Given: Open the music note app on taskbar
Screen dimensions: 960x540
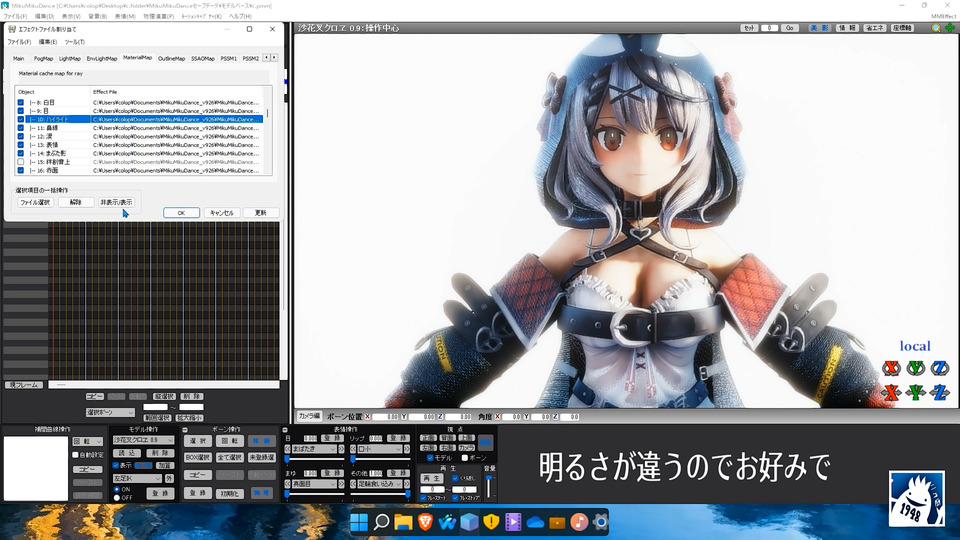Looking at the screenshot, I should 579,522.
